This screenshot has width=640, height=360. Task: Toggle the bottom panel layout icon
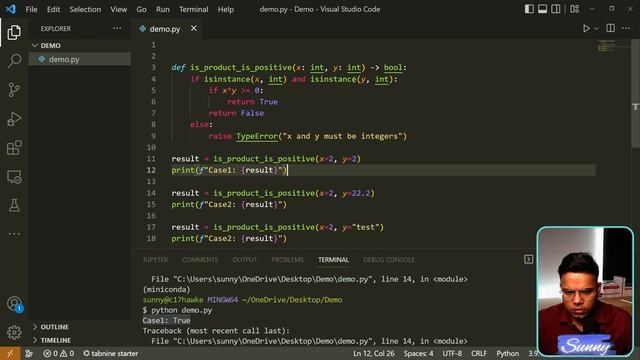(542, 9)
